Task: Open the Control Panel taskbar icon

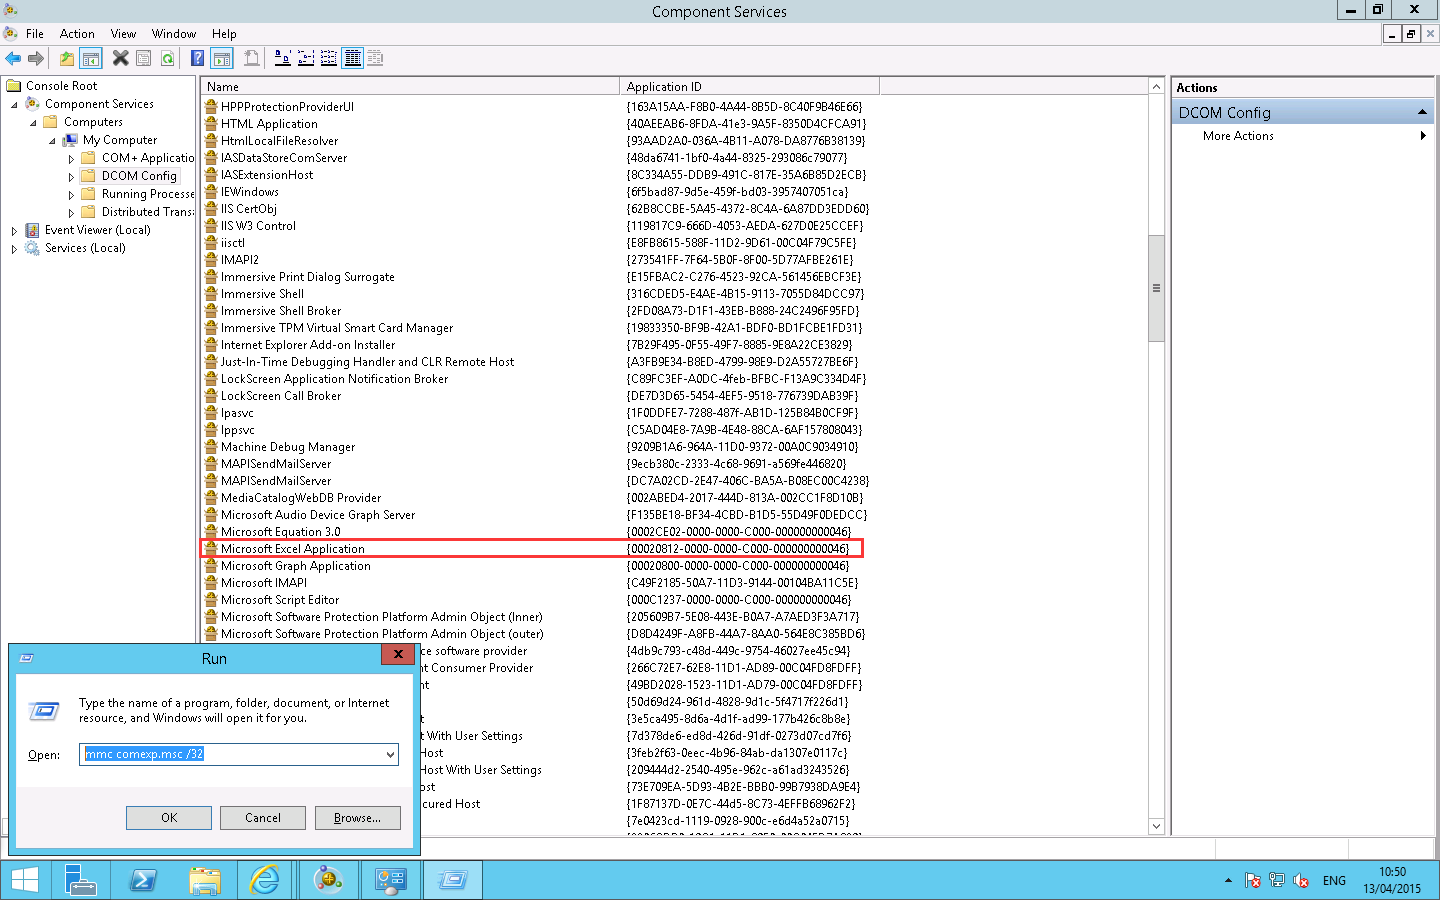Action: [390, 880]
